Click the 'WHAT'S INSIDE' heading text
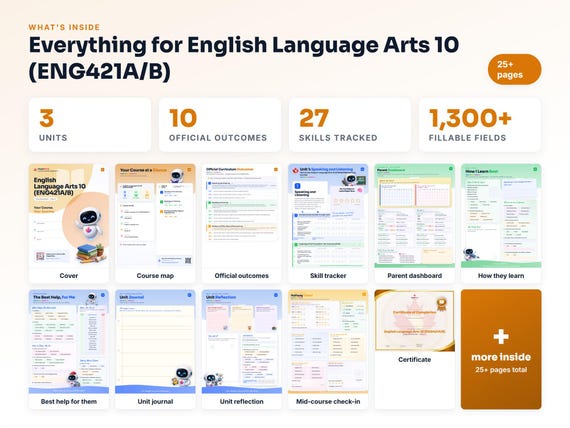The height and width of the screenshot is (428, 570). tap(64, 27)
